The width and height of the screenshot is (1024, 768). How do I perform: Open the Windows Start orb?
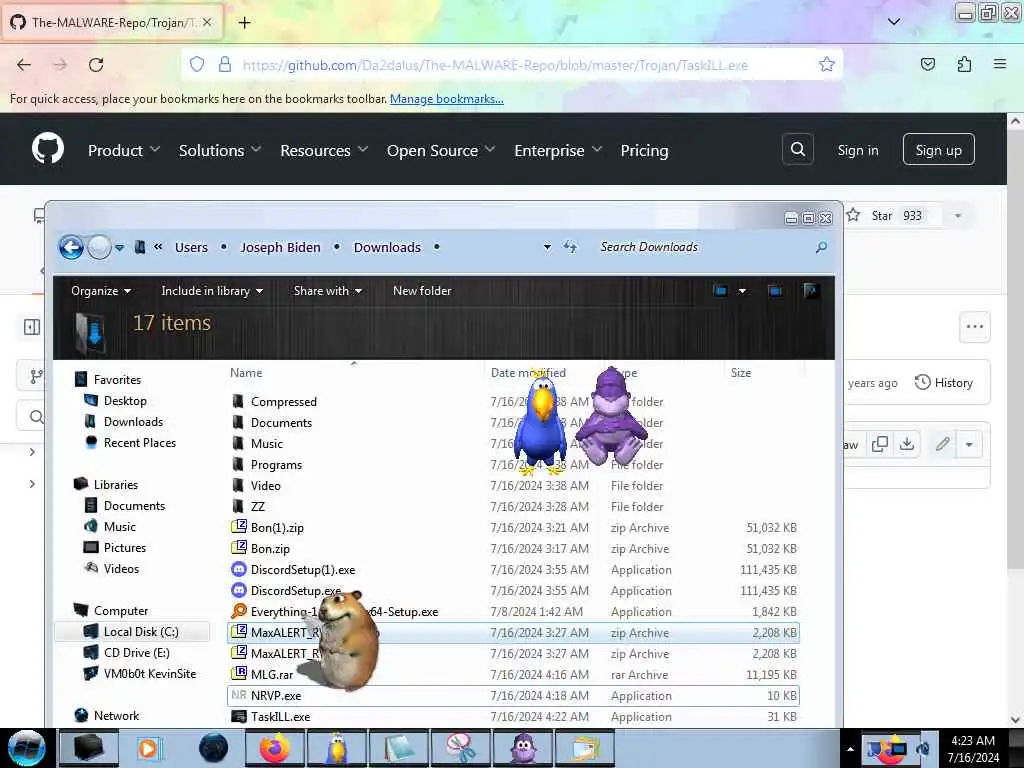tap(27, 748)
